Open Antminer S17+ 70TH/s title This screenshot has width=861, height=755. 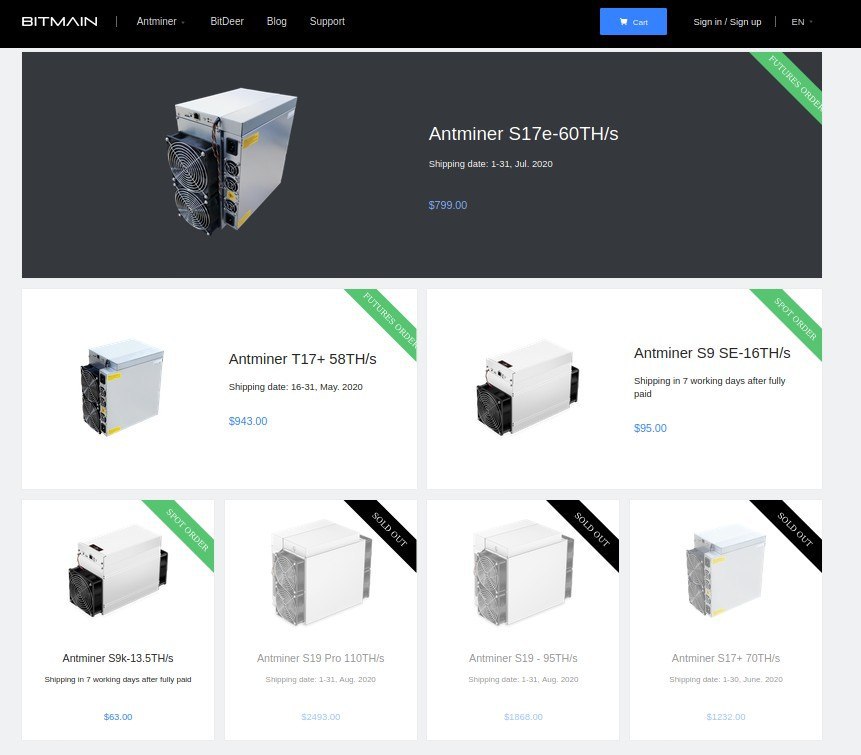726,658
